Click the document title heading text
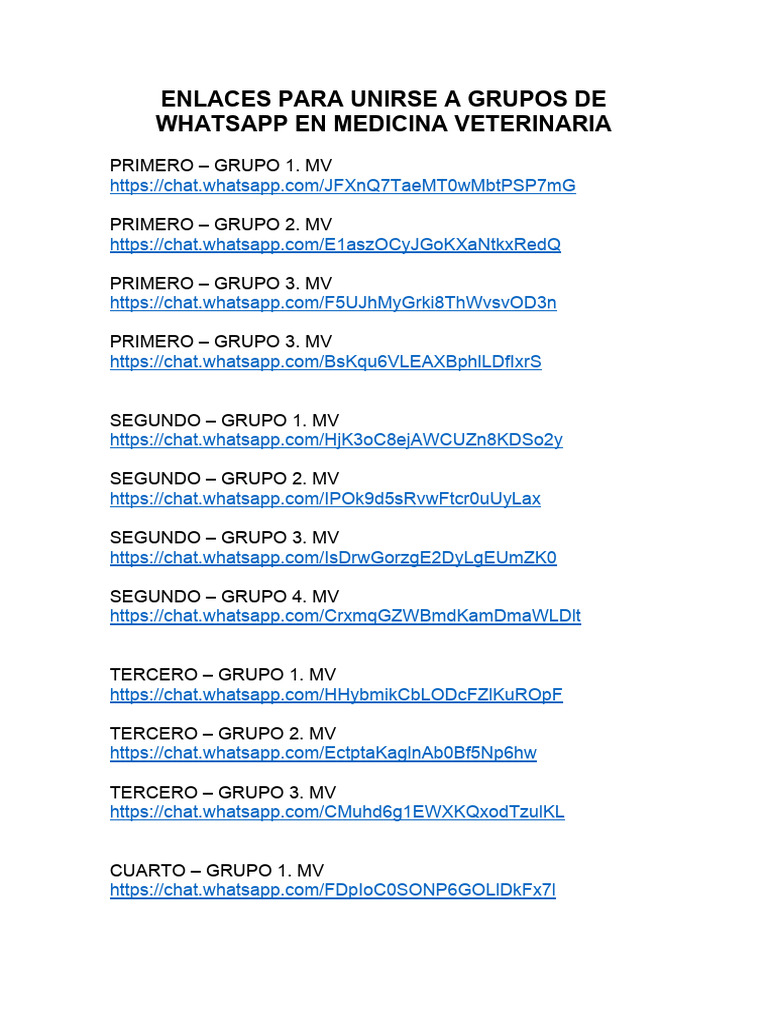Screen dimensions: 768x1024 [x=383, y=111]
